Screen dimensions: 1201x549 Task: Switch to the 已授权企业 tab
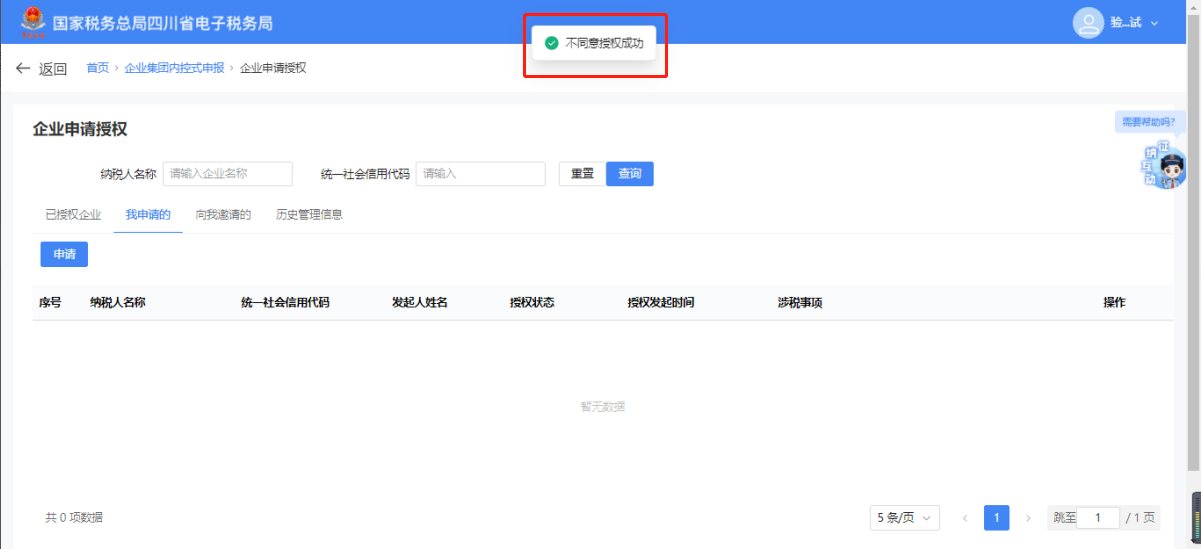pyautogui.click(x=73, y=214)
